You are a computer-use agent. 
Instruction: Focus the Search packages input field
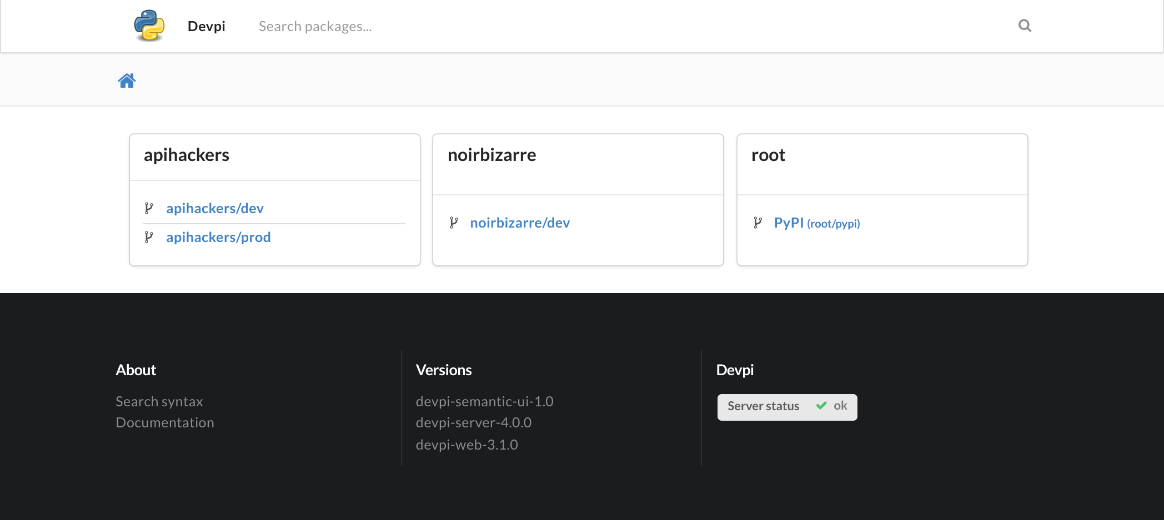(631, 26)
